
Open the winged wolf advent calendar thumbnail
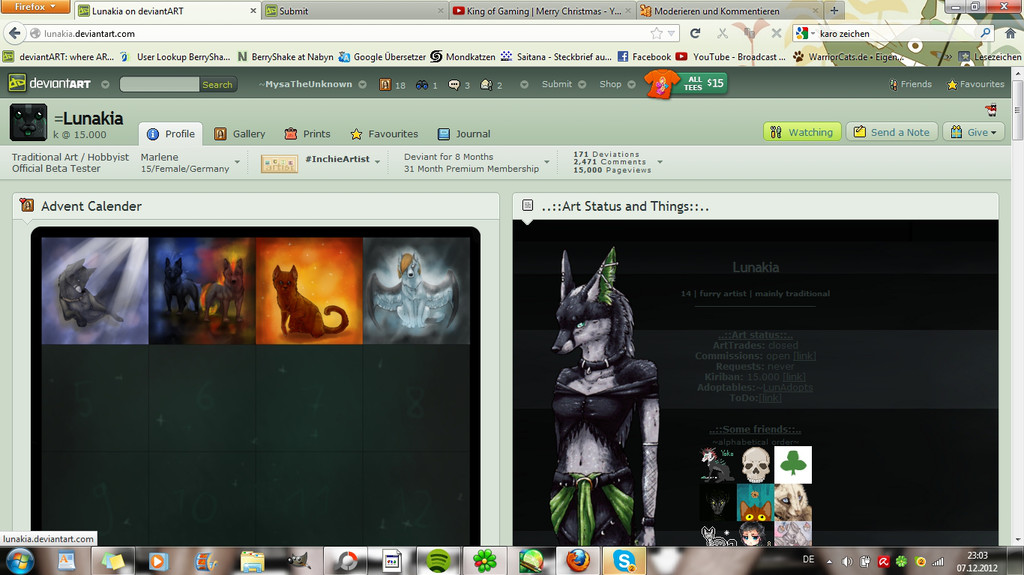pos(417,291)
